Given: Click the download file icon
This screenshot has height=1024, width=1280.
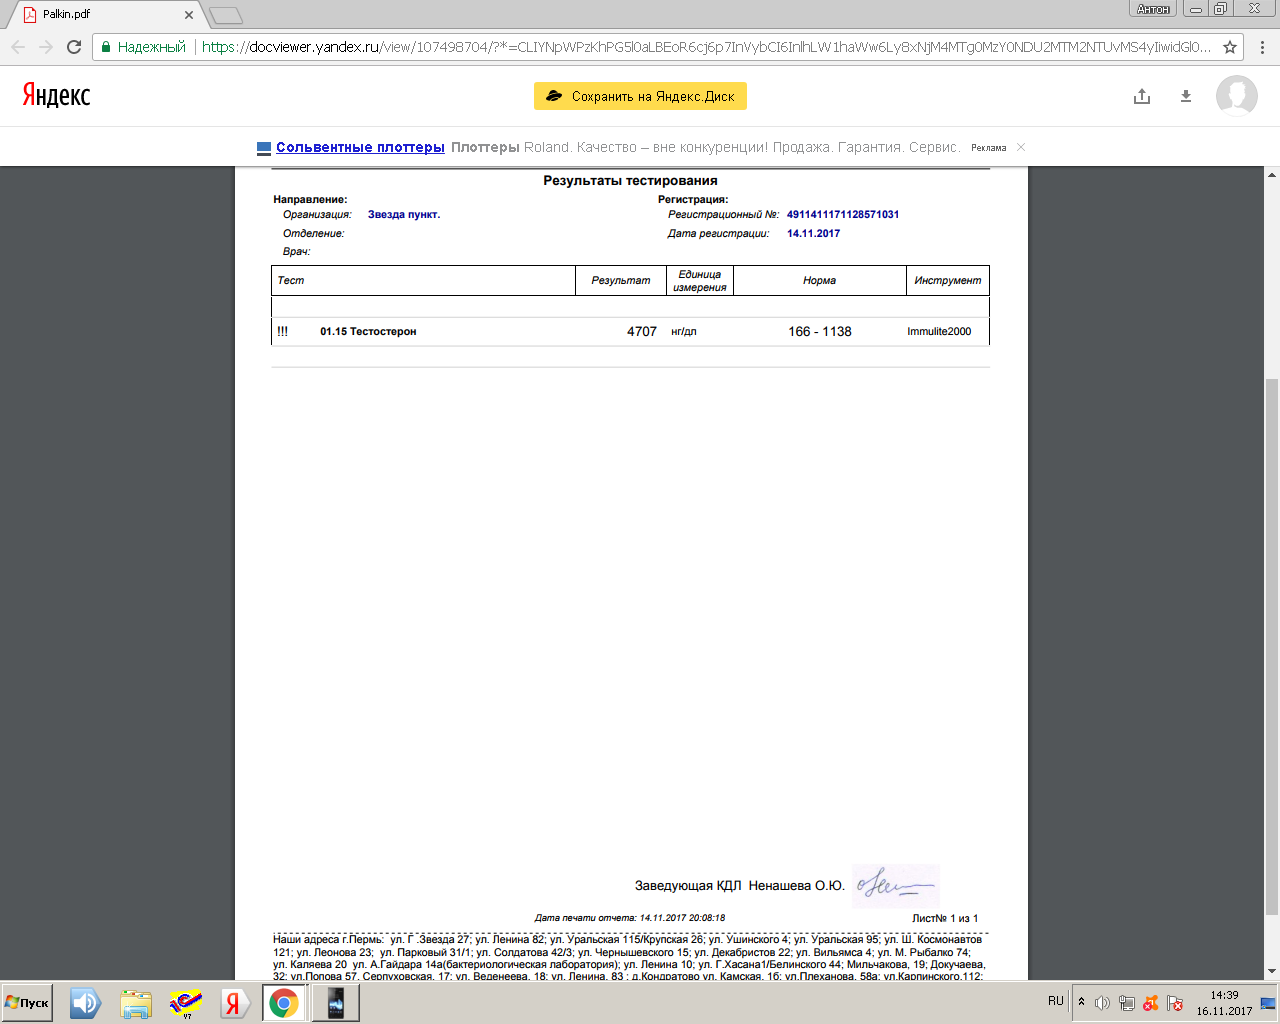Looking at the screenshot, I should [x=1186, y=96].
